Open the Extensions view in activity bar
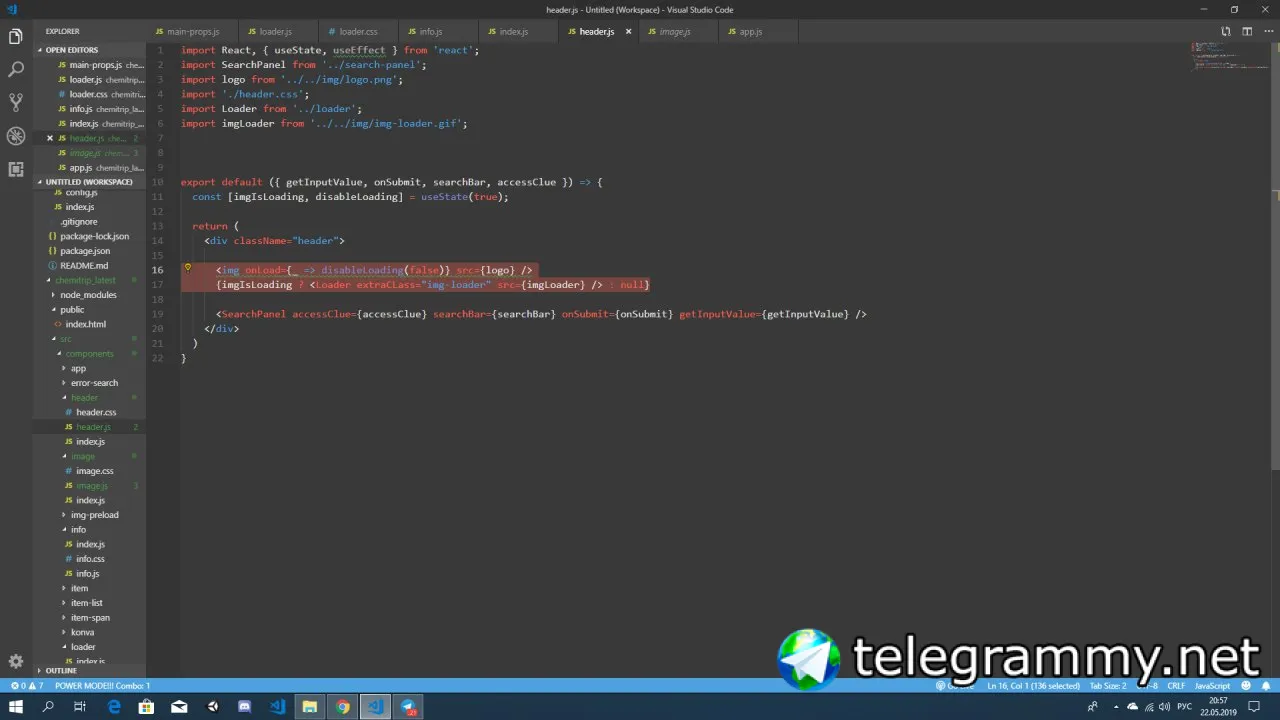Screen dimensions: 1280x720 pos(15,169)
